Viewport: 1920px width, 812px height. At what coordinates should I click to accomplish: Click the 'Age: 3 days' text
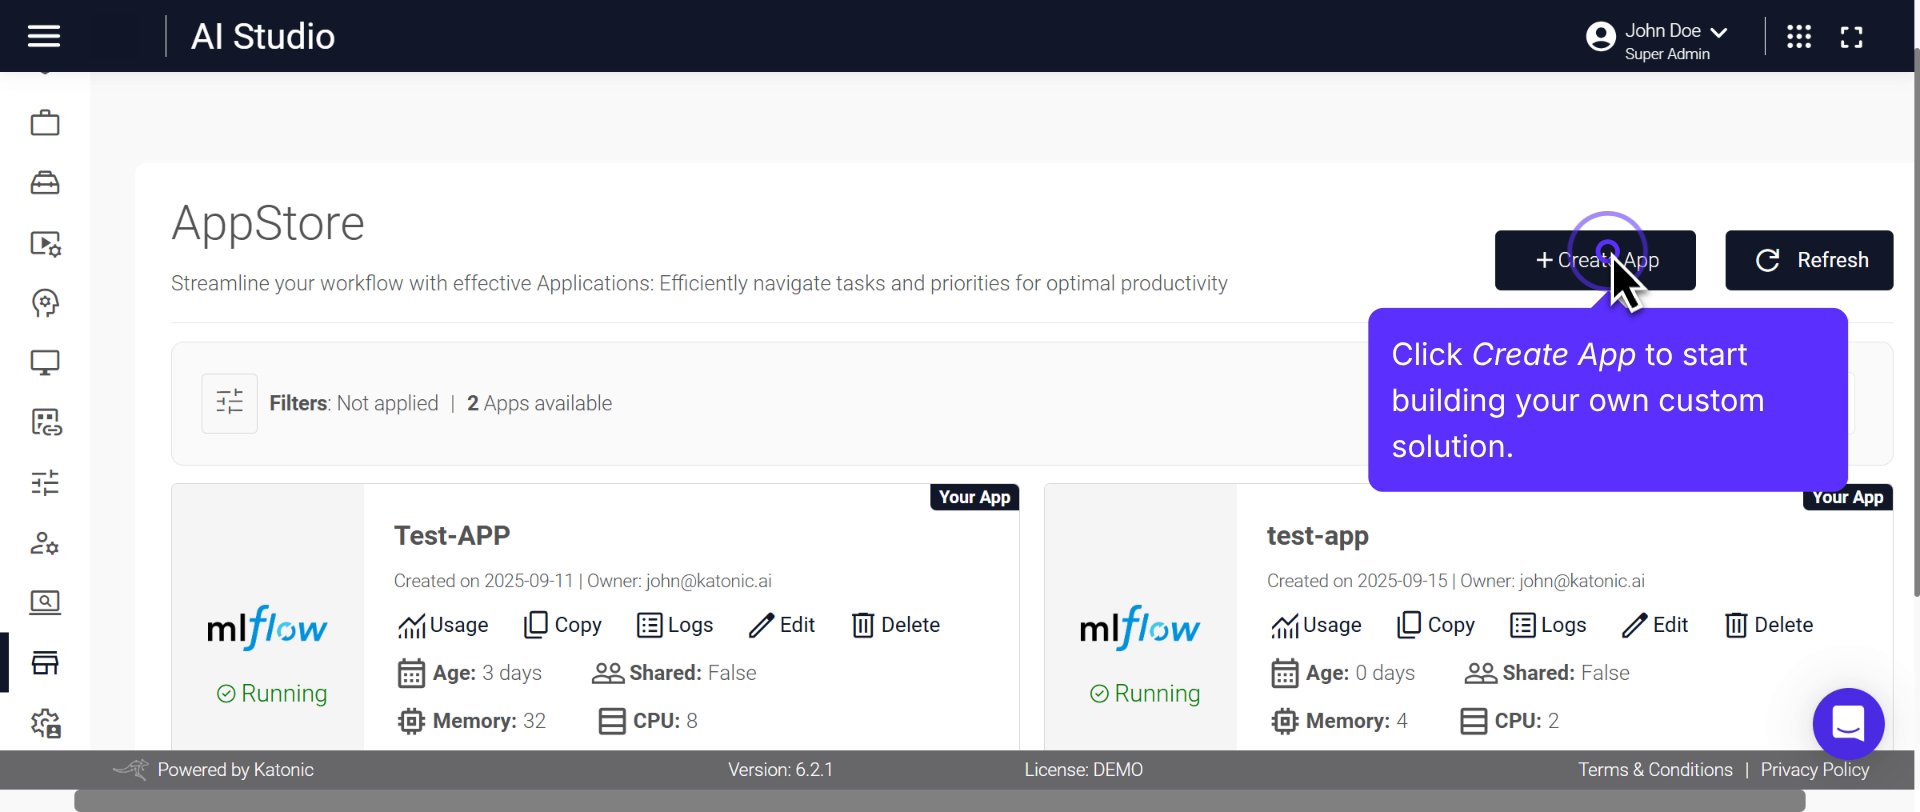[470, 673]
